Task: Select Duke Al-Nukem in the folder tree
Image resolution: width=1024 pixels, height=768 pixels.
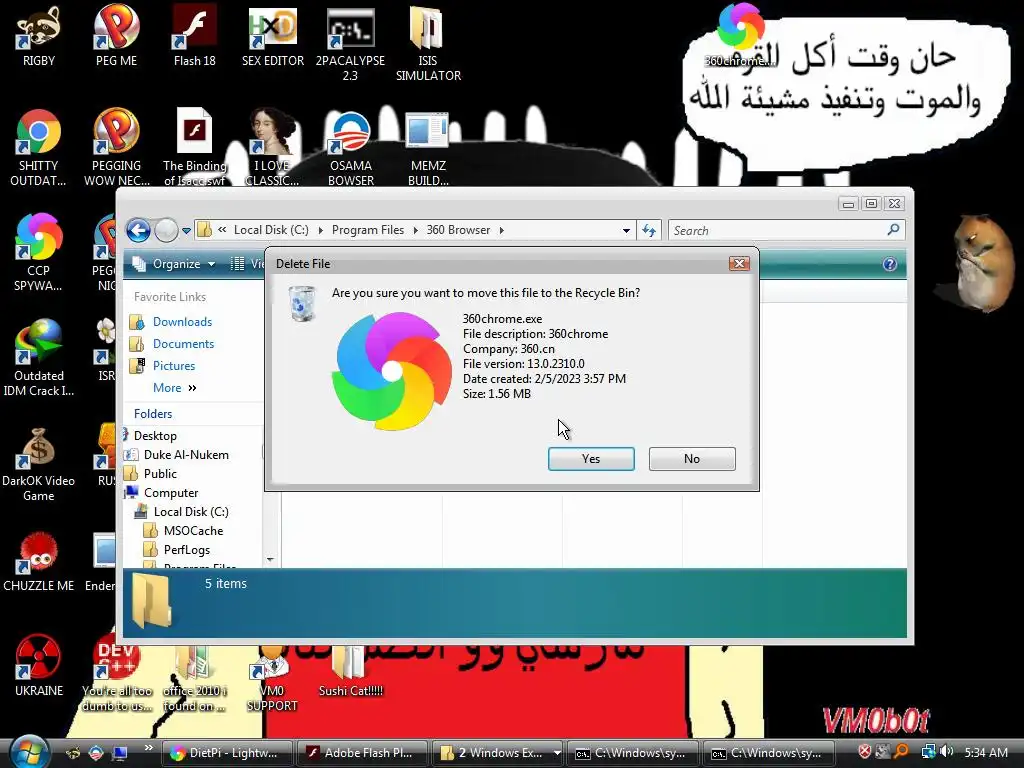Action: [x=186, y=455]
